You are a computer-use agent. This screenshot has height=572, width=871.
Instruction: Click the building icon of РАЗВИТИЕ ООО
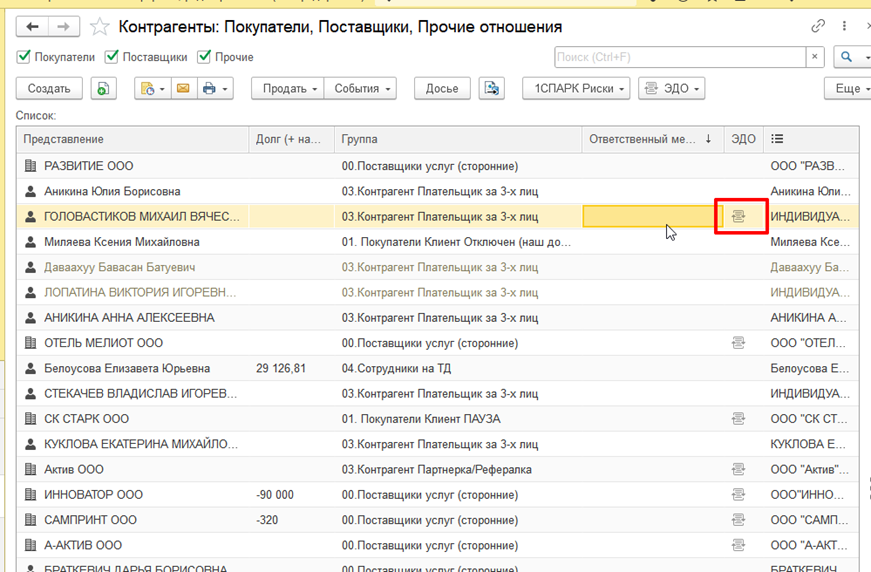click(31, 165)
